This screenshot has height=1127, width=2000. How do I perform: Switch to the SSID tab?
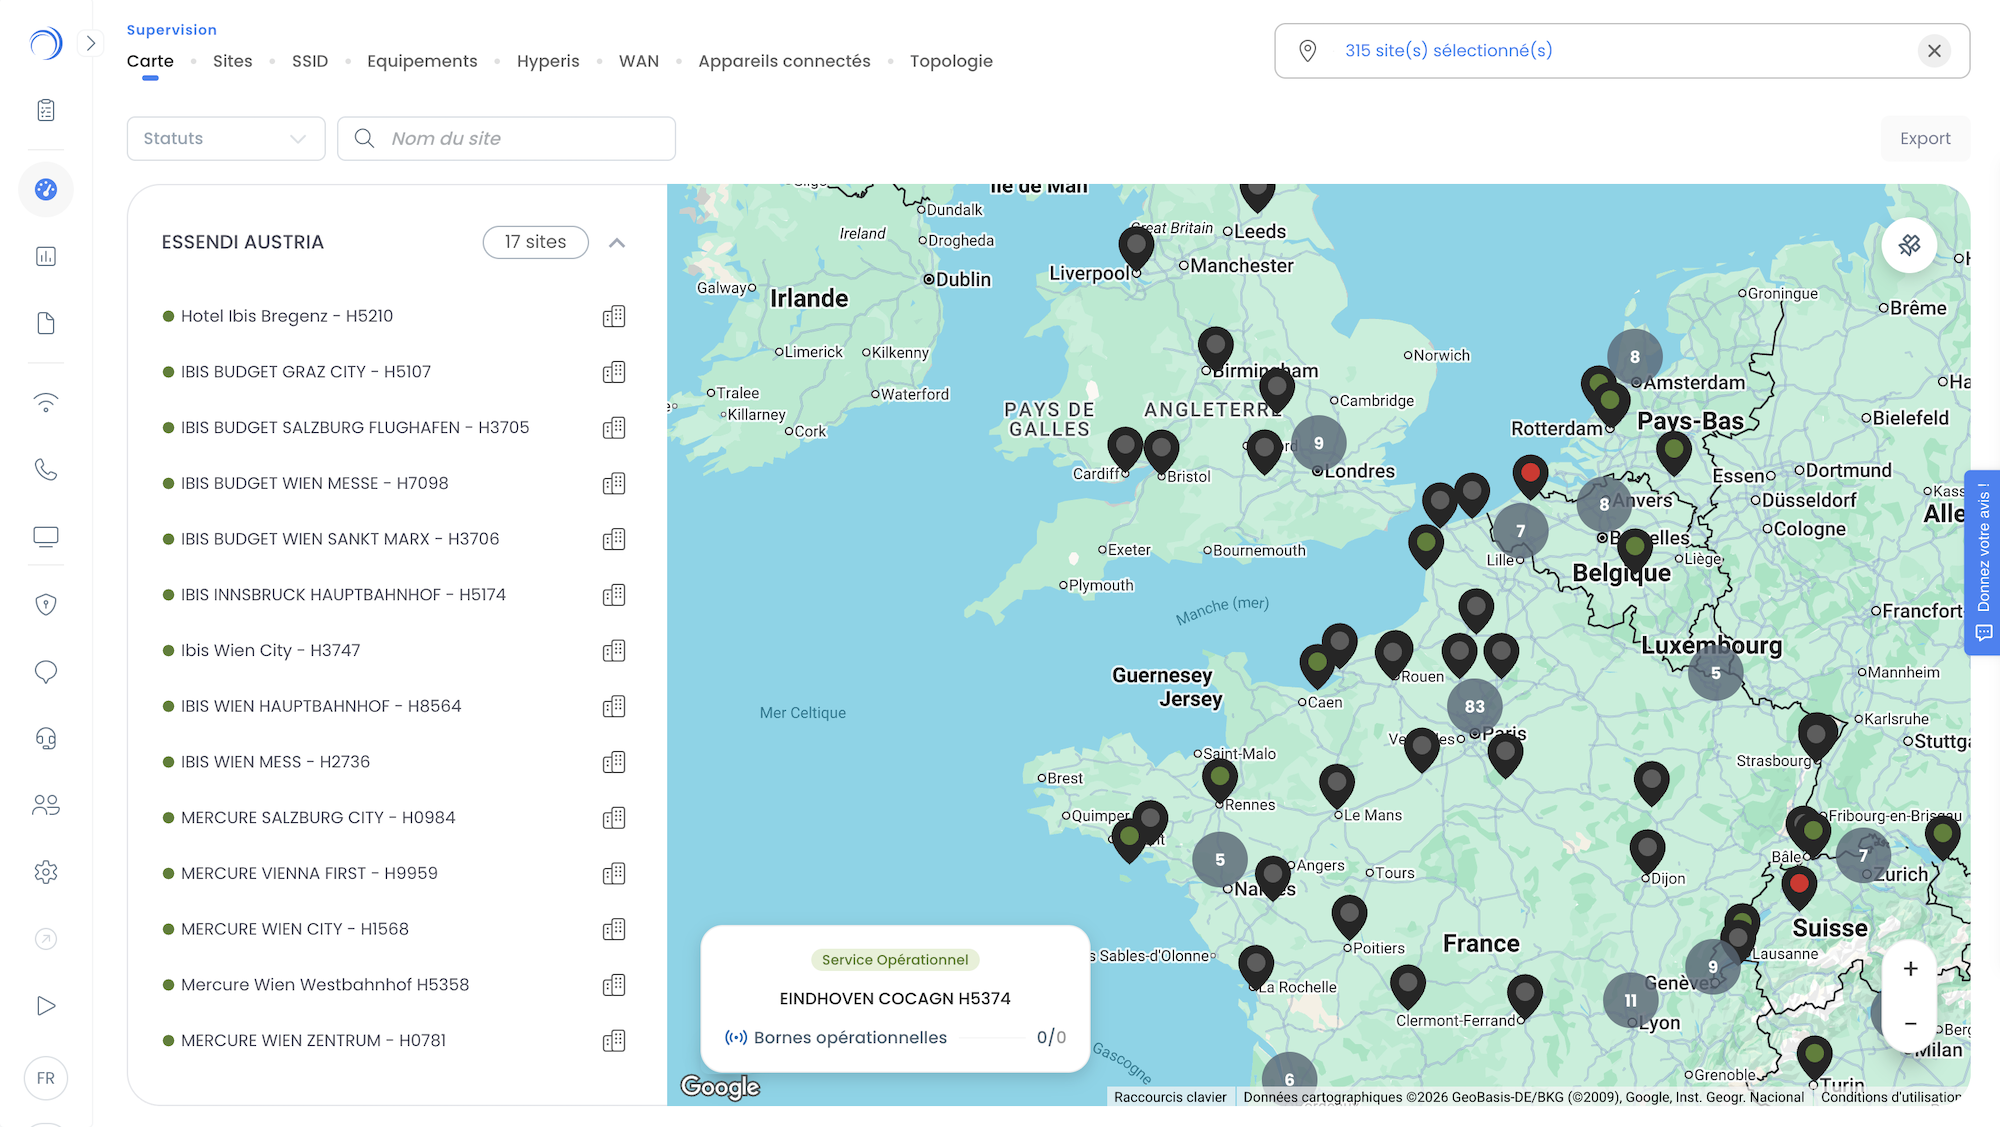pos(310,61)
